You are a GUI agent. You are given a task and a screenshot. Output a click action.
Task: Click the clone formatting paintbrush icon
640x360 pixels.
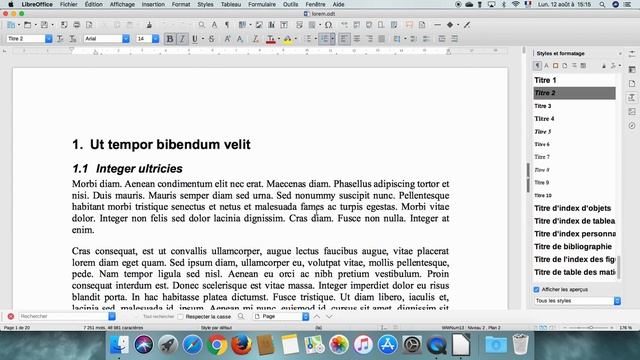(149, 25)
